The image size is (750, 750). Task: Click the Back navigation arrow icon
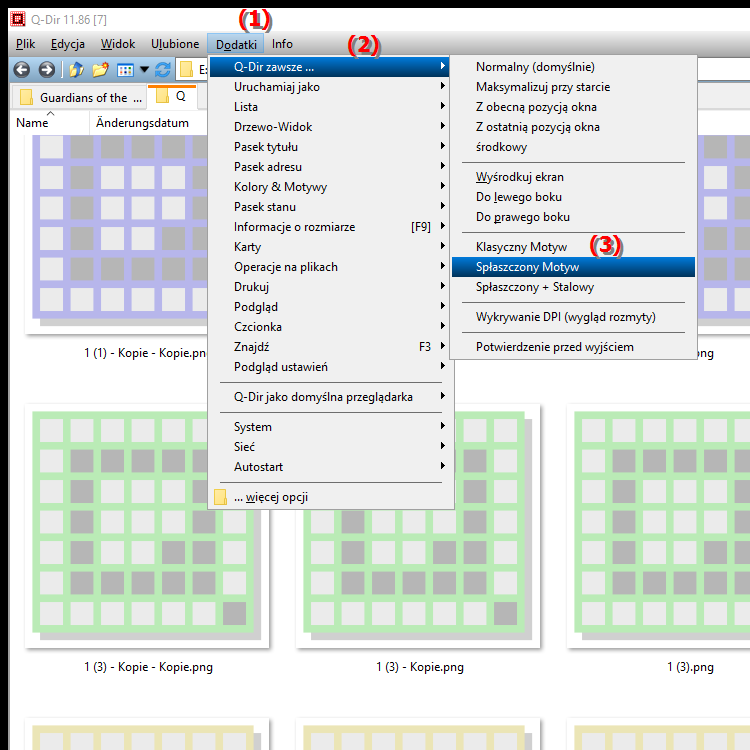tap(22, 70)
